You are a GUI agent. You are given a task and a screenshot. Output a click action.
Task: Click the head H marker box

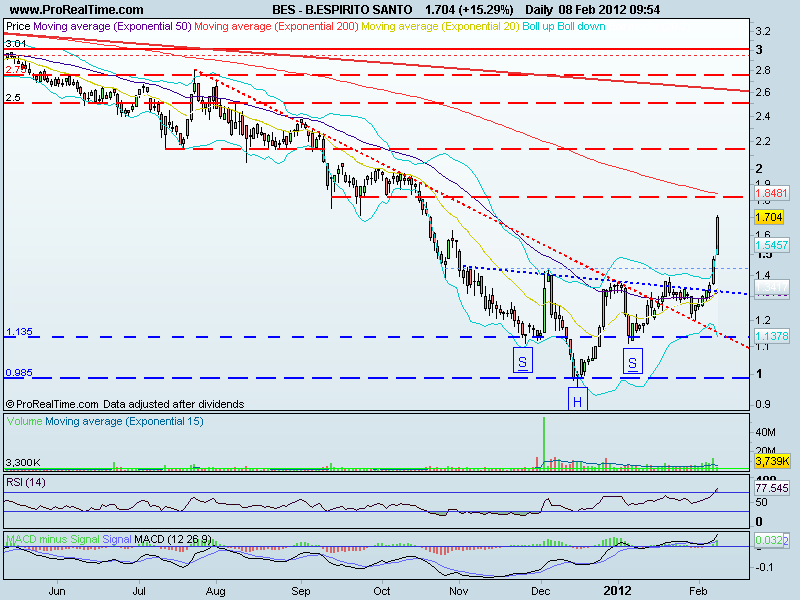click(x=578, y=398)
